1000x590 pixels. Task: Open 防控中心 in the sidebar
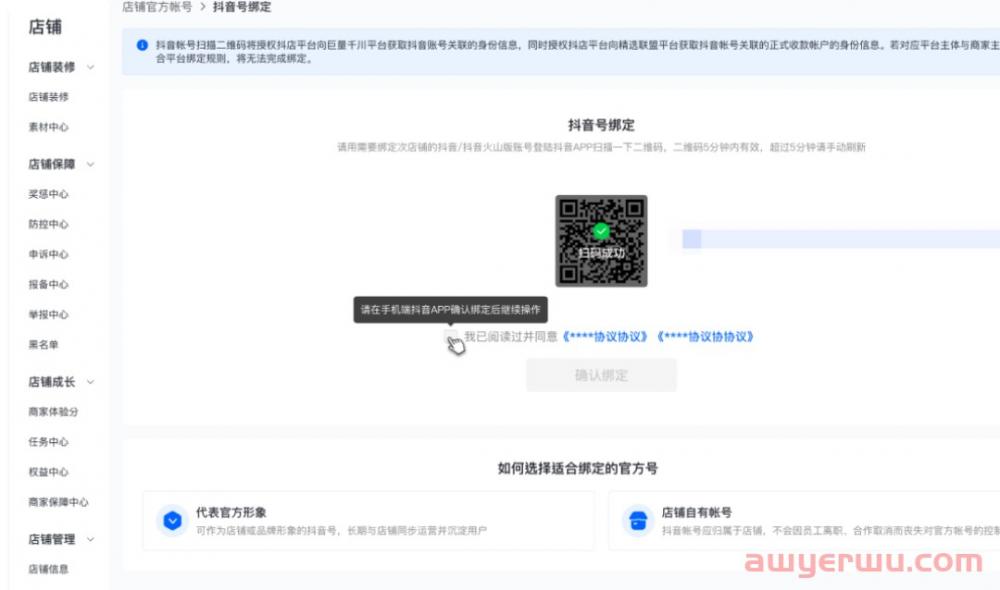click(x=48, y=224)
